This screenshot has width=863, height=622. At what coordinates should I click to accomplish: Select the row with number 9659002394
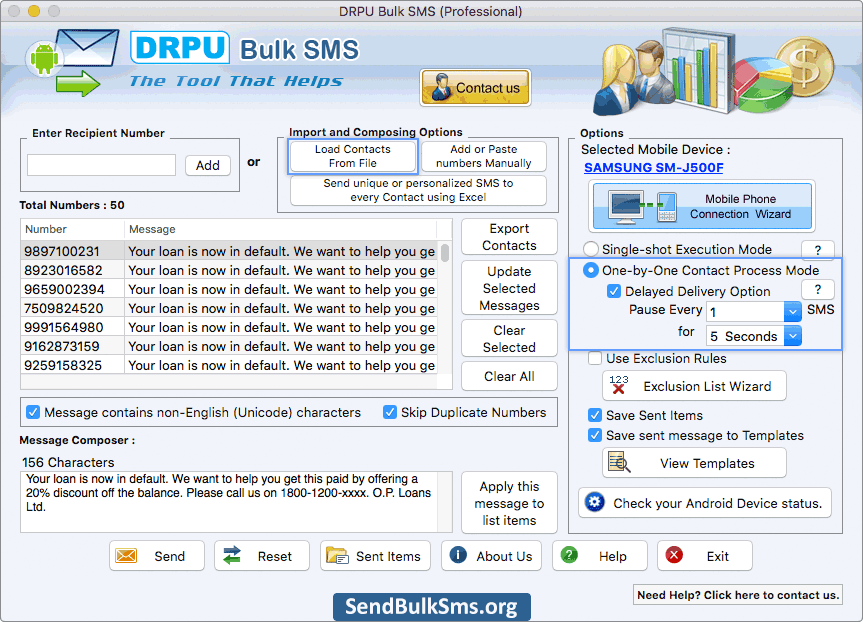pyautogui.click(x=230, y=290)
